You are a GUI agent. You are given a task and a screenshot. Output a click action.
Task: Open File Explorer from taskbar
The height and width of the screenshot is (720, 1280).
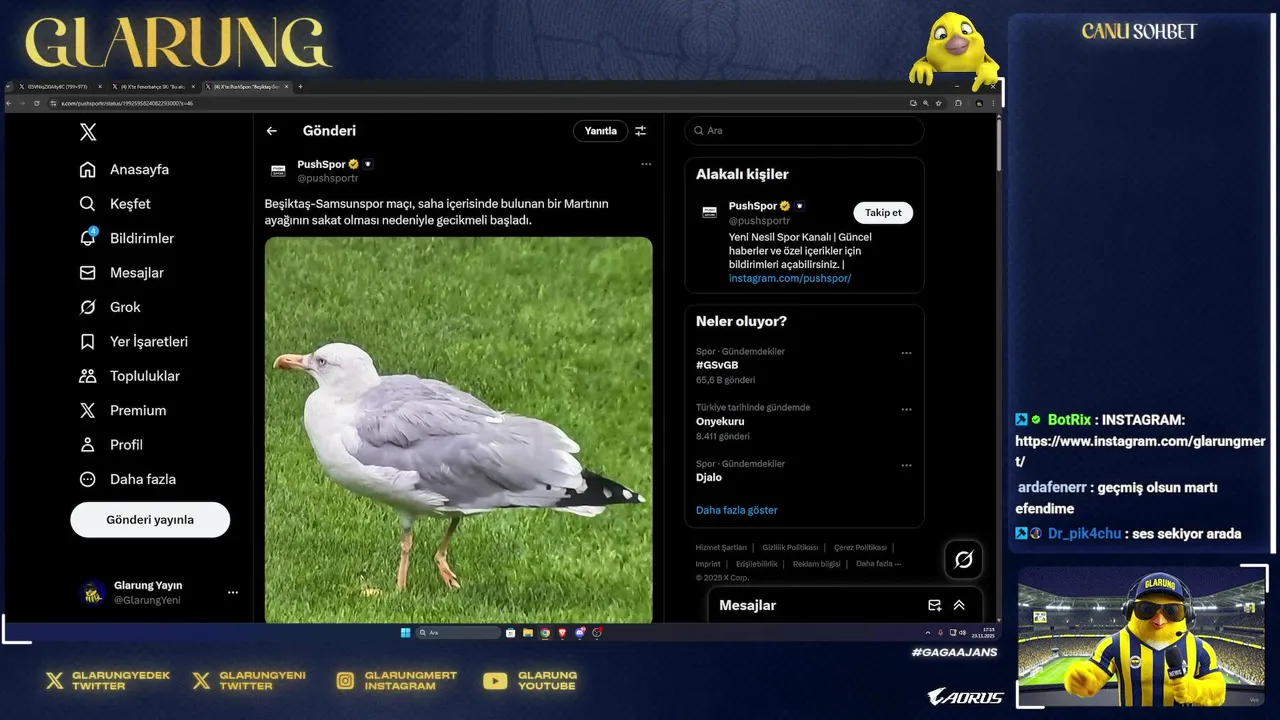click(x=528, y=633)
